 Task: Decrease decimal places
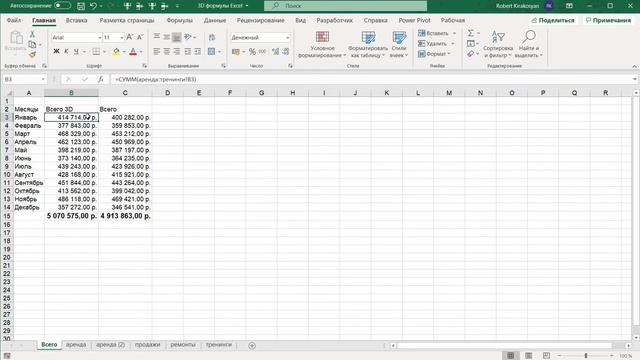286,51
